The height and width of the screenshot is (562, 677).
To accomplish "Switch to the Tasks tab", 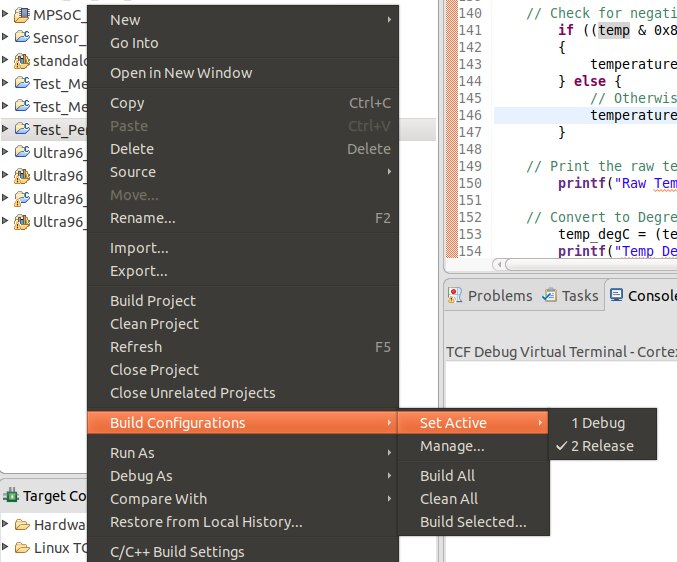I will [x=570, y=296].
